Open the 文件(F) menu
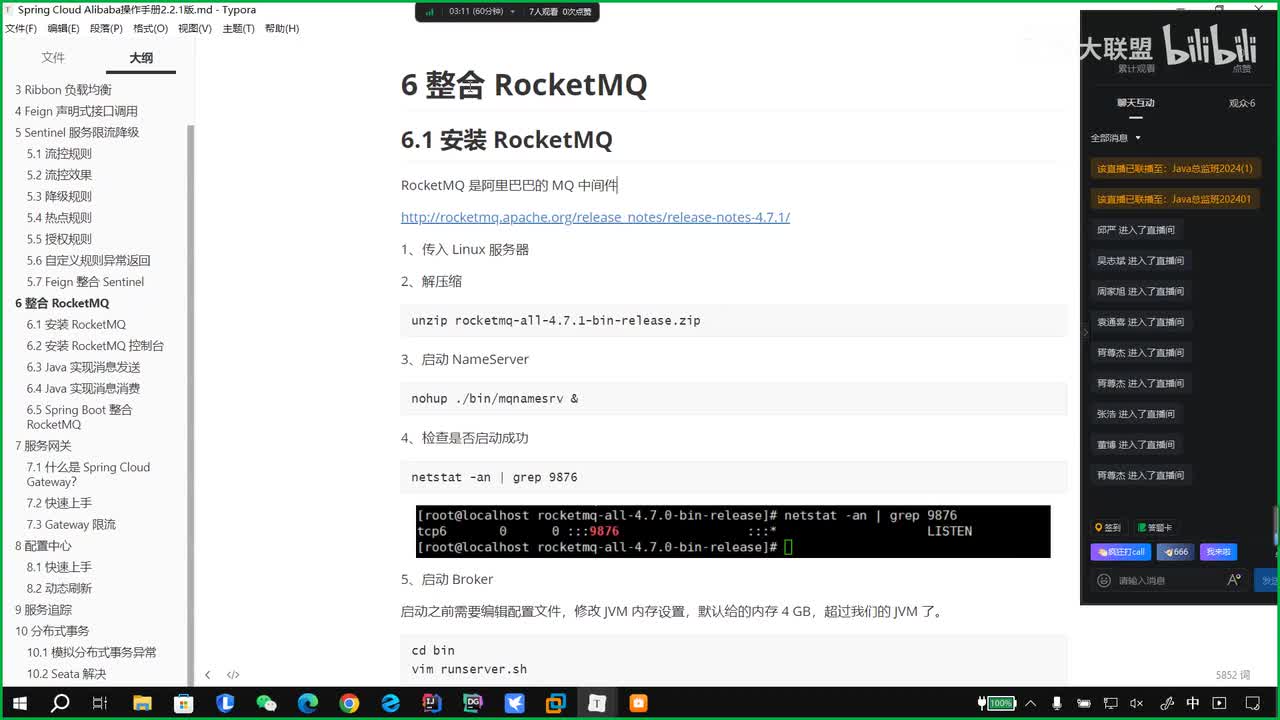Viewport: 1280px width, 720px height. pos(21,28)
